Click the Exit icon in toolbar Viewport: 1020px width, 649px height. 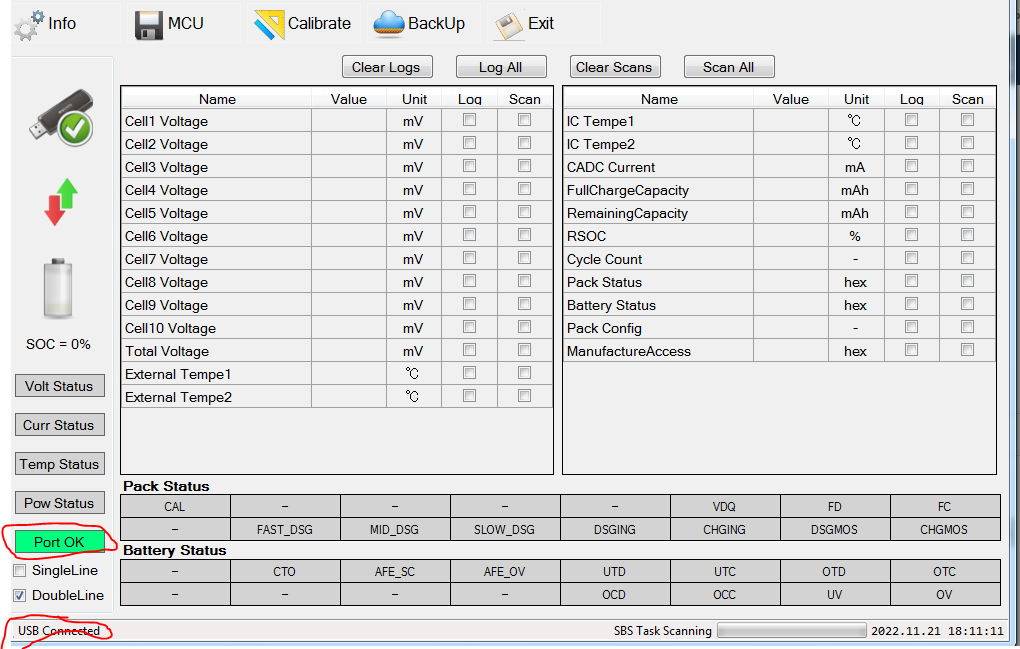(509, 24)
